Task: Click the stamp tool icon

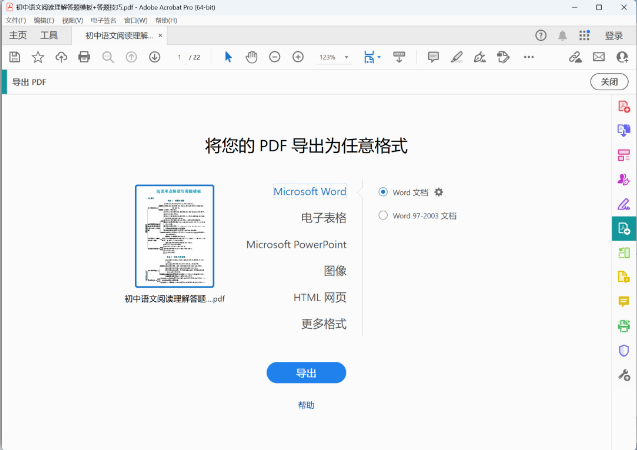Action: [x=503, y=57]
